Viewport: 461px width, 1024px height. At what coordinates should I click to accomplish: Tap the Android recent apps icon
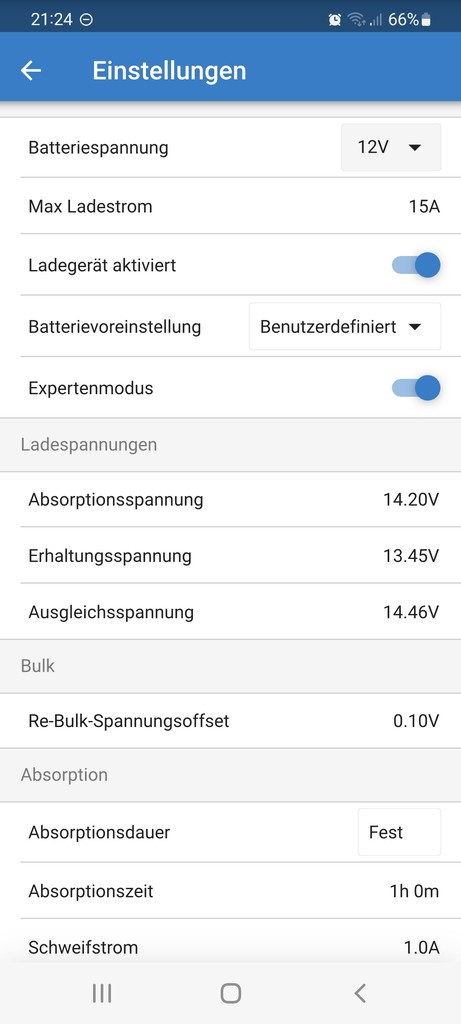click(101, 993)
